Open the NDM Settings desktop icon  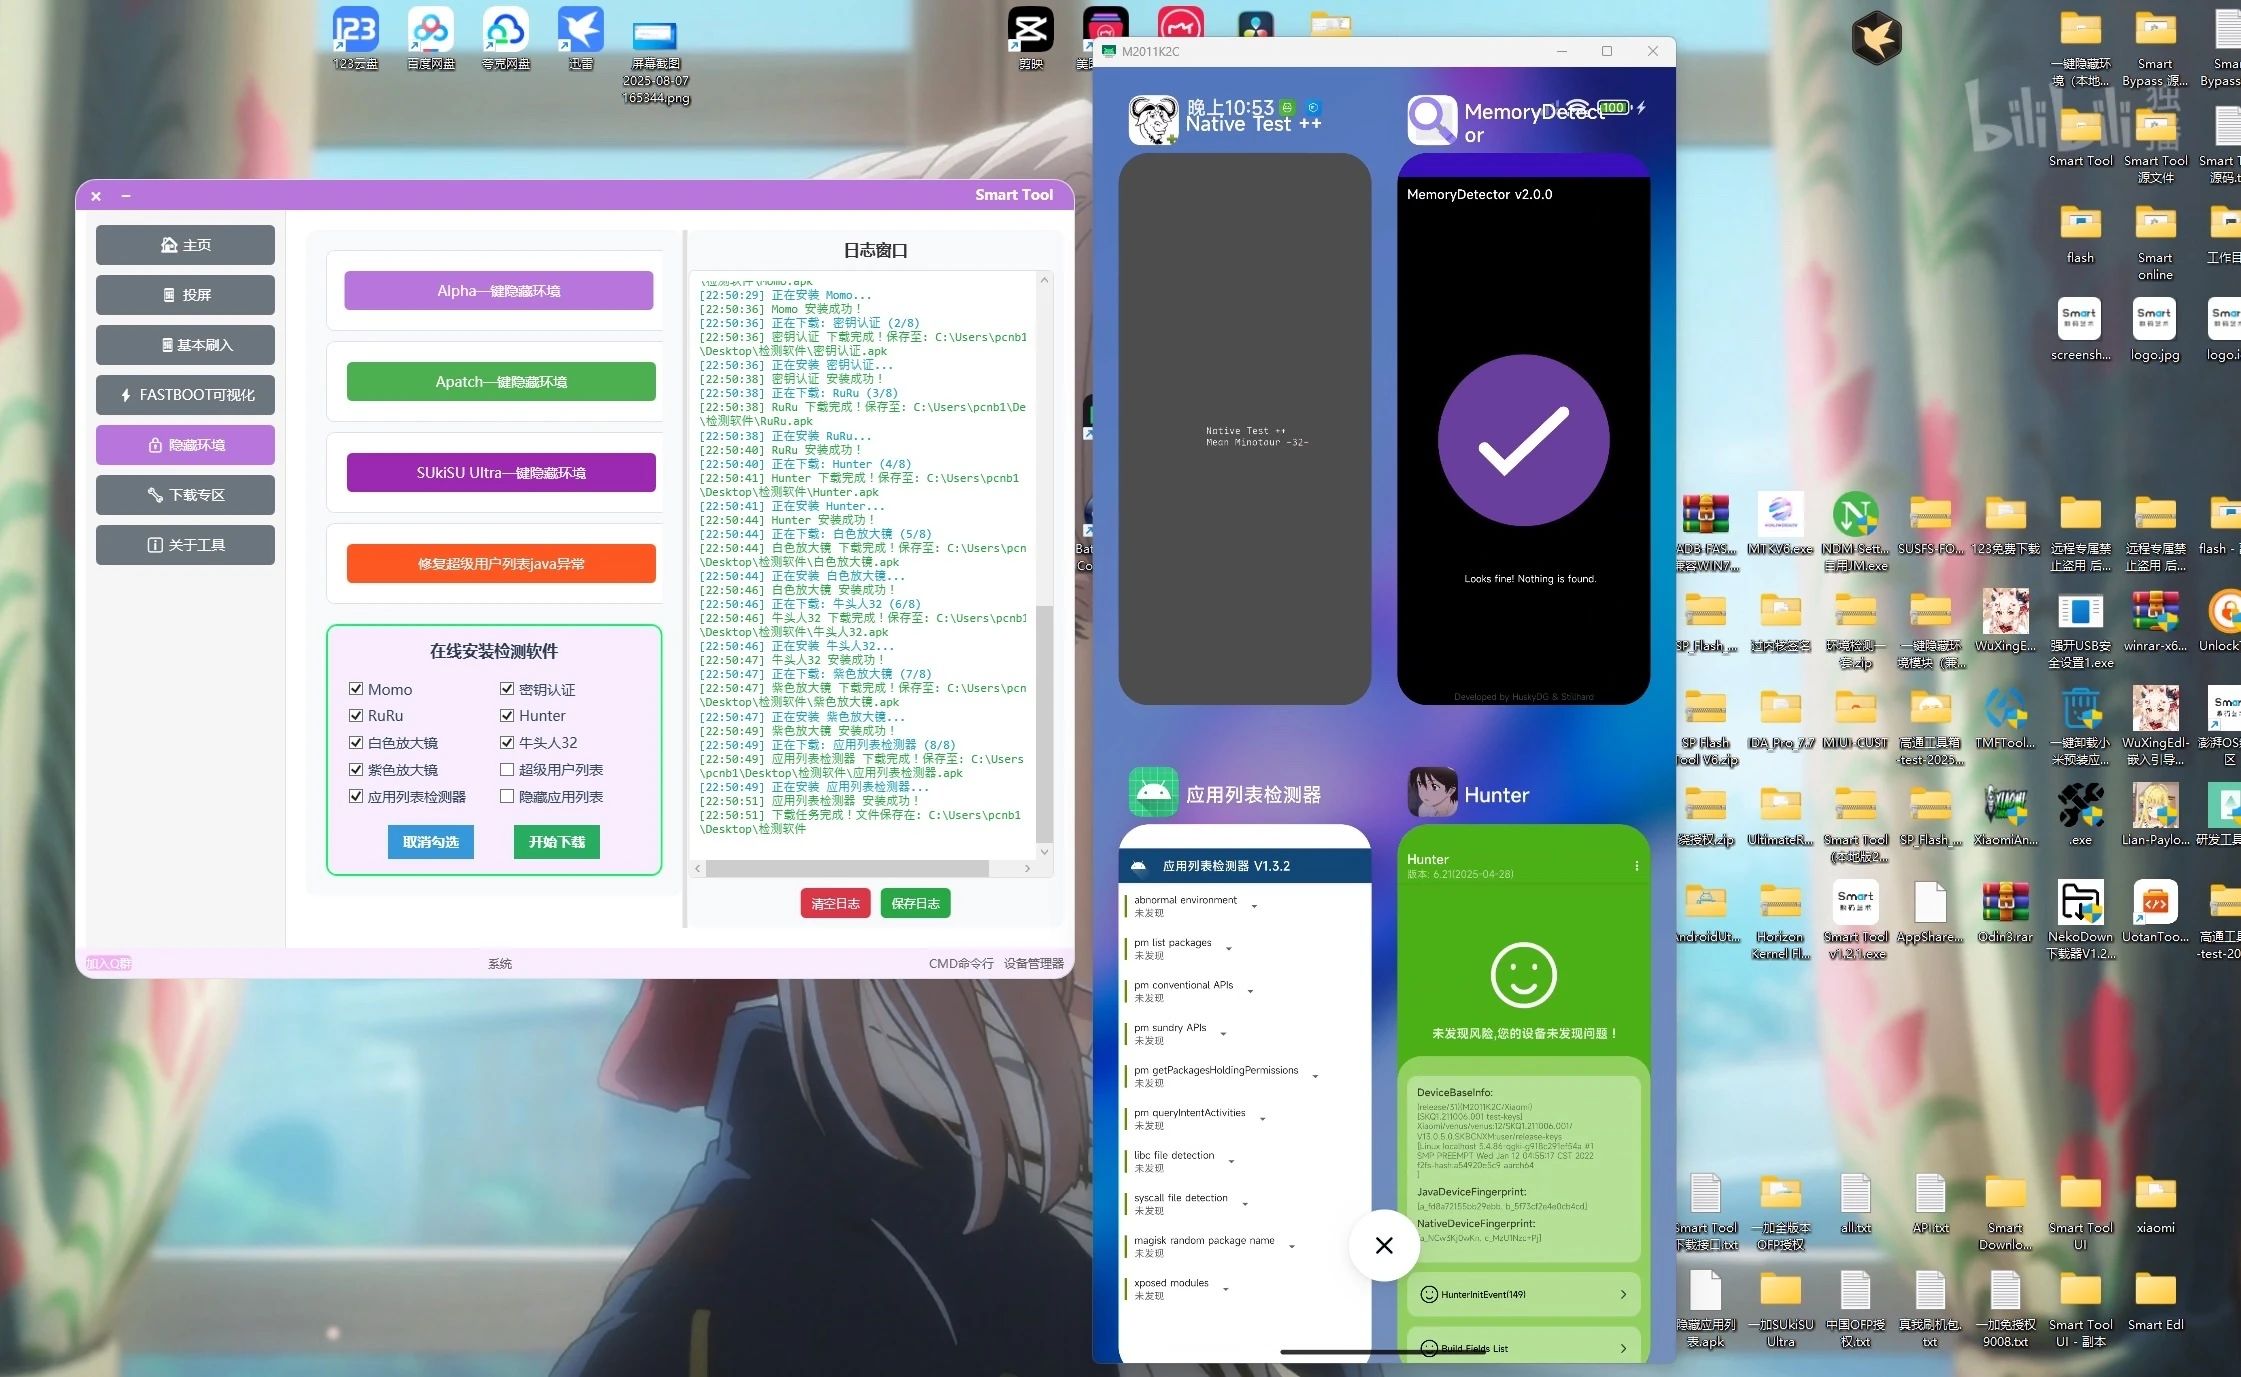click(1855, 531)
